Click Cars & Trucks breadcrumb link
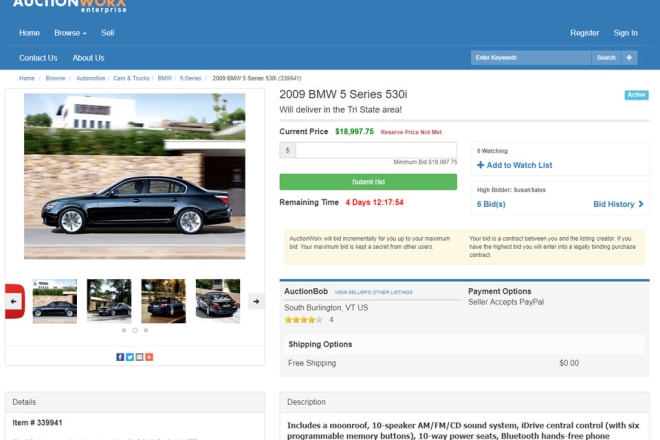This screenshot has height=440, width=660. (x=131, y=78)
